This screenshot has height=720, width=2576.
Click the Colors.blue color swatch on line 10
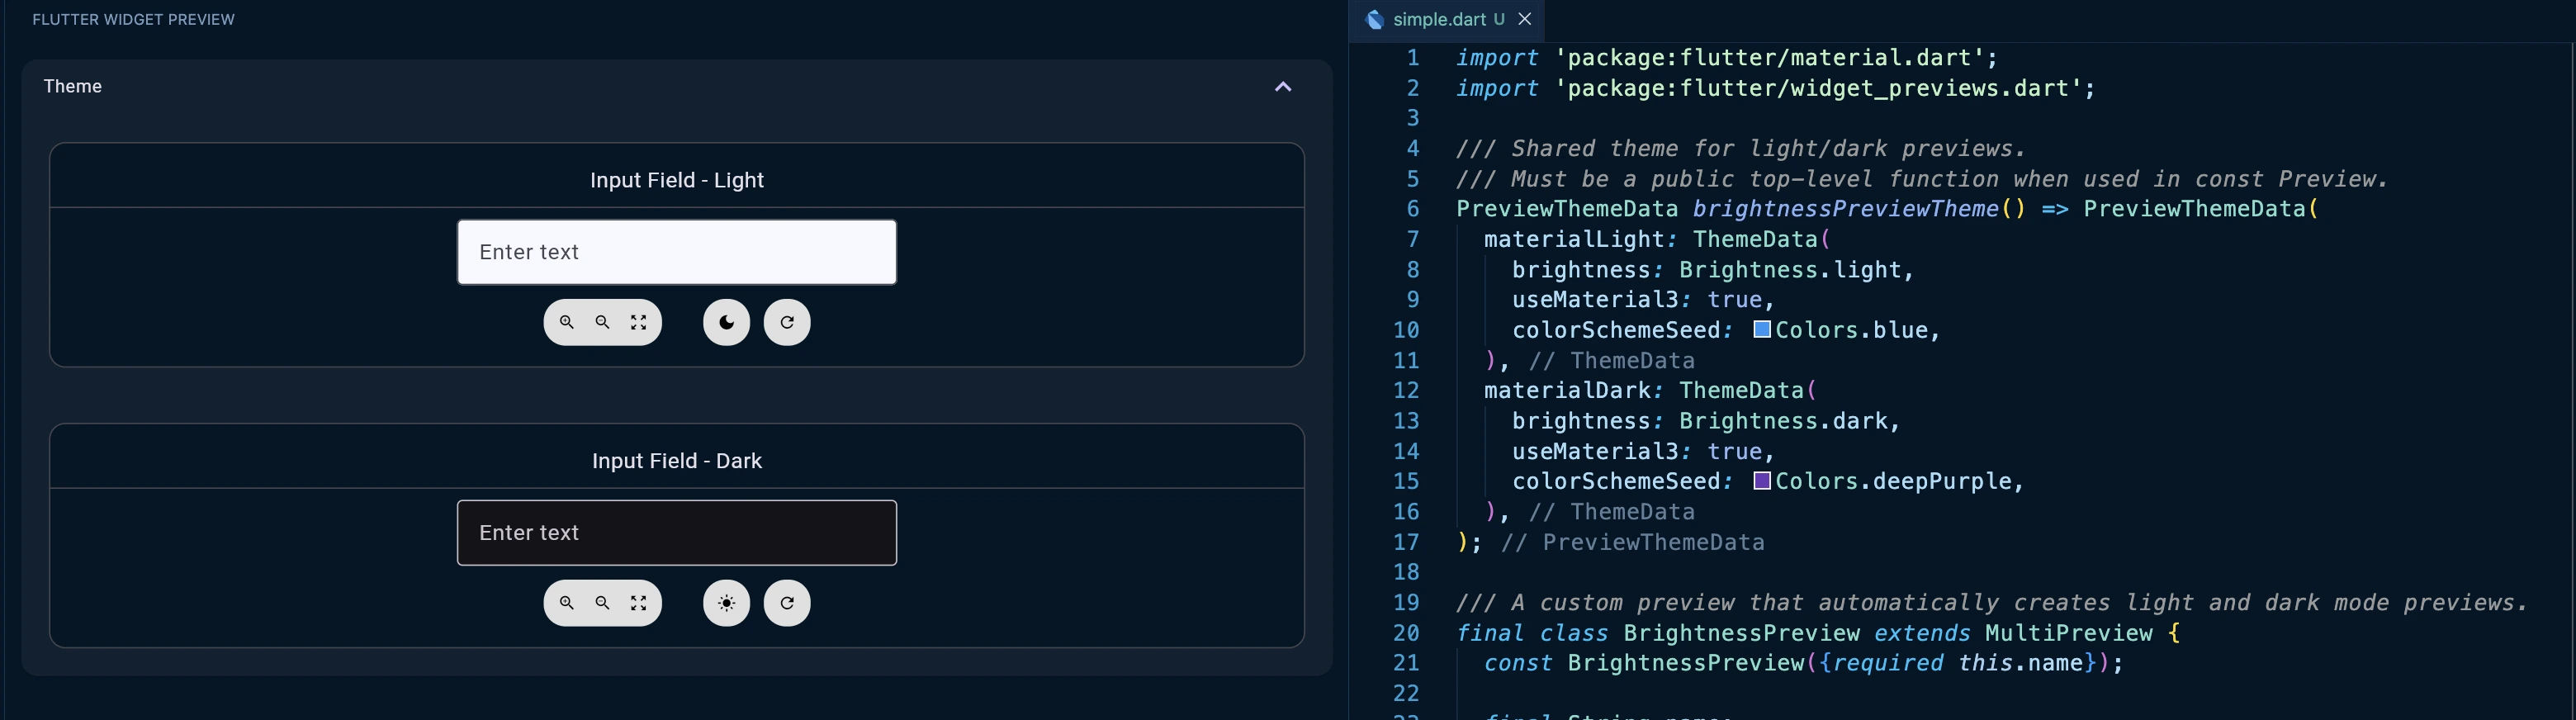point(1762,330)
